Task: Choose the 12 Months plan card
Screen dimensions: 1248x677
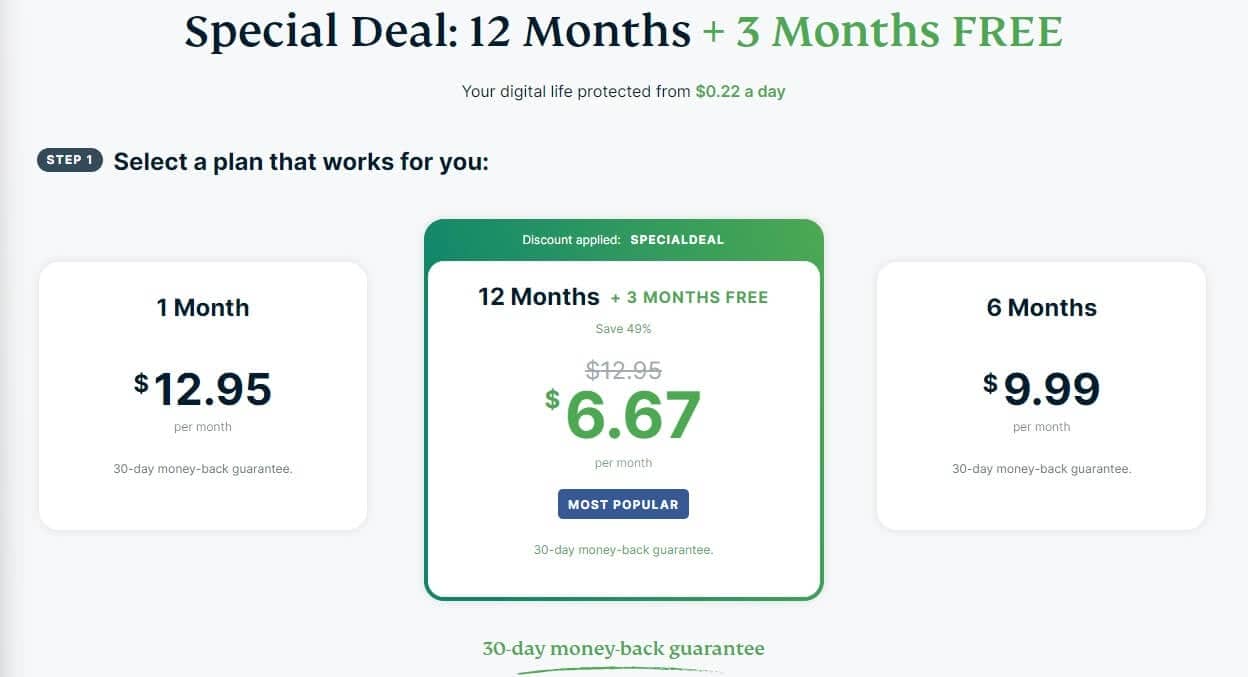Action: point(623,410)
